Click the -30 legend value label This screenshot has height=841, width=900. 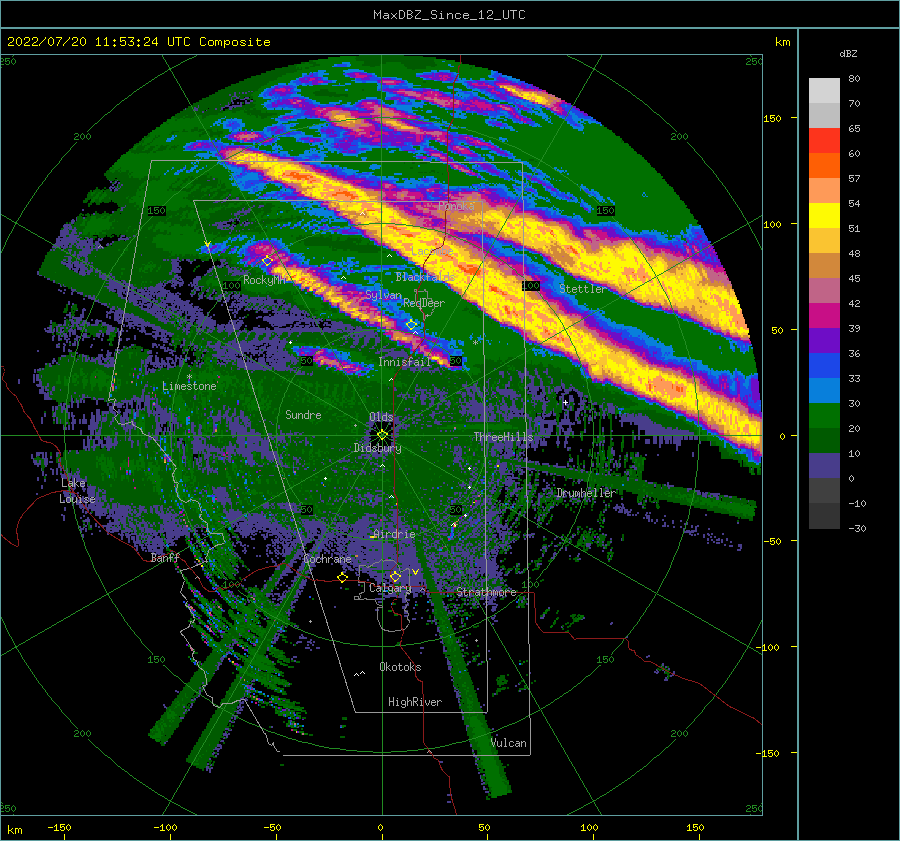point(858,529)
